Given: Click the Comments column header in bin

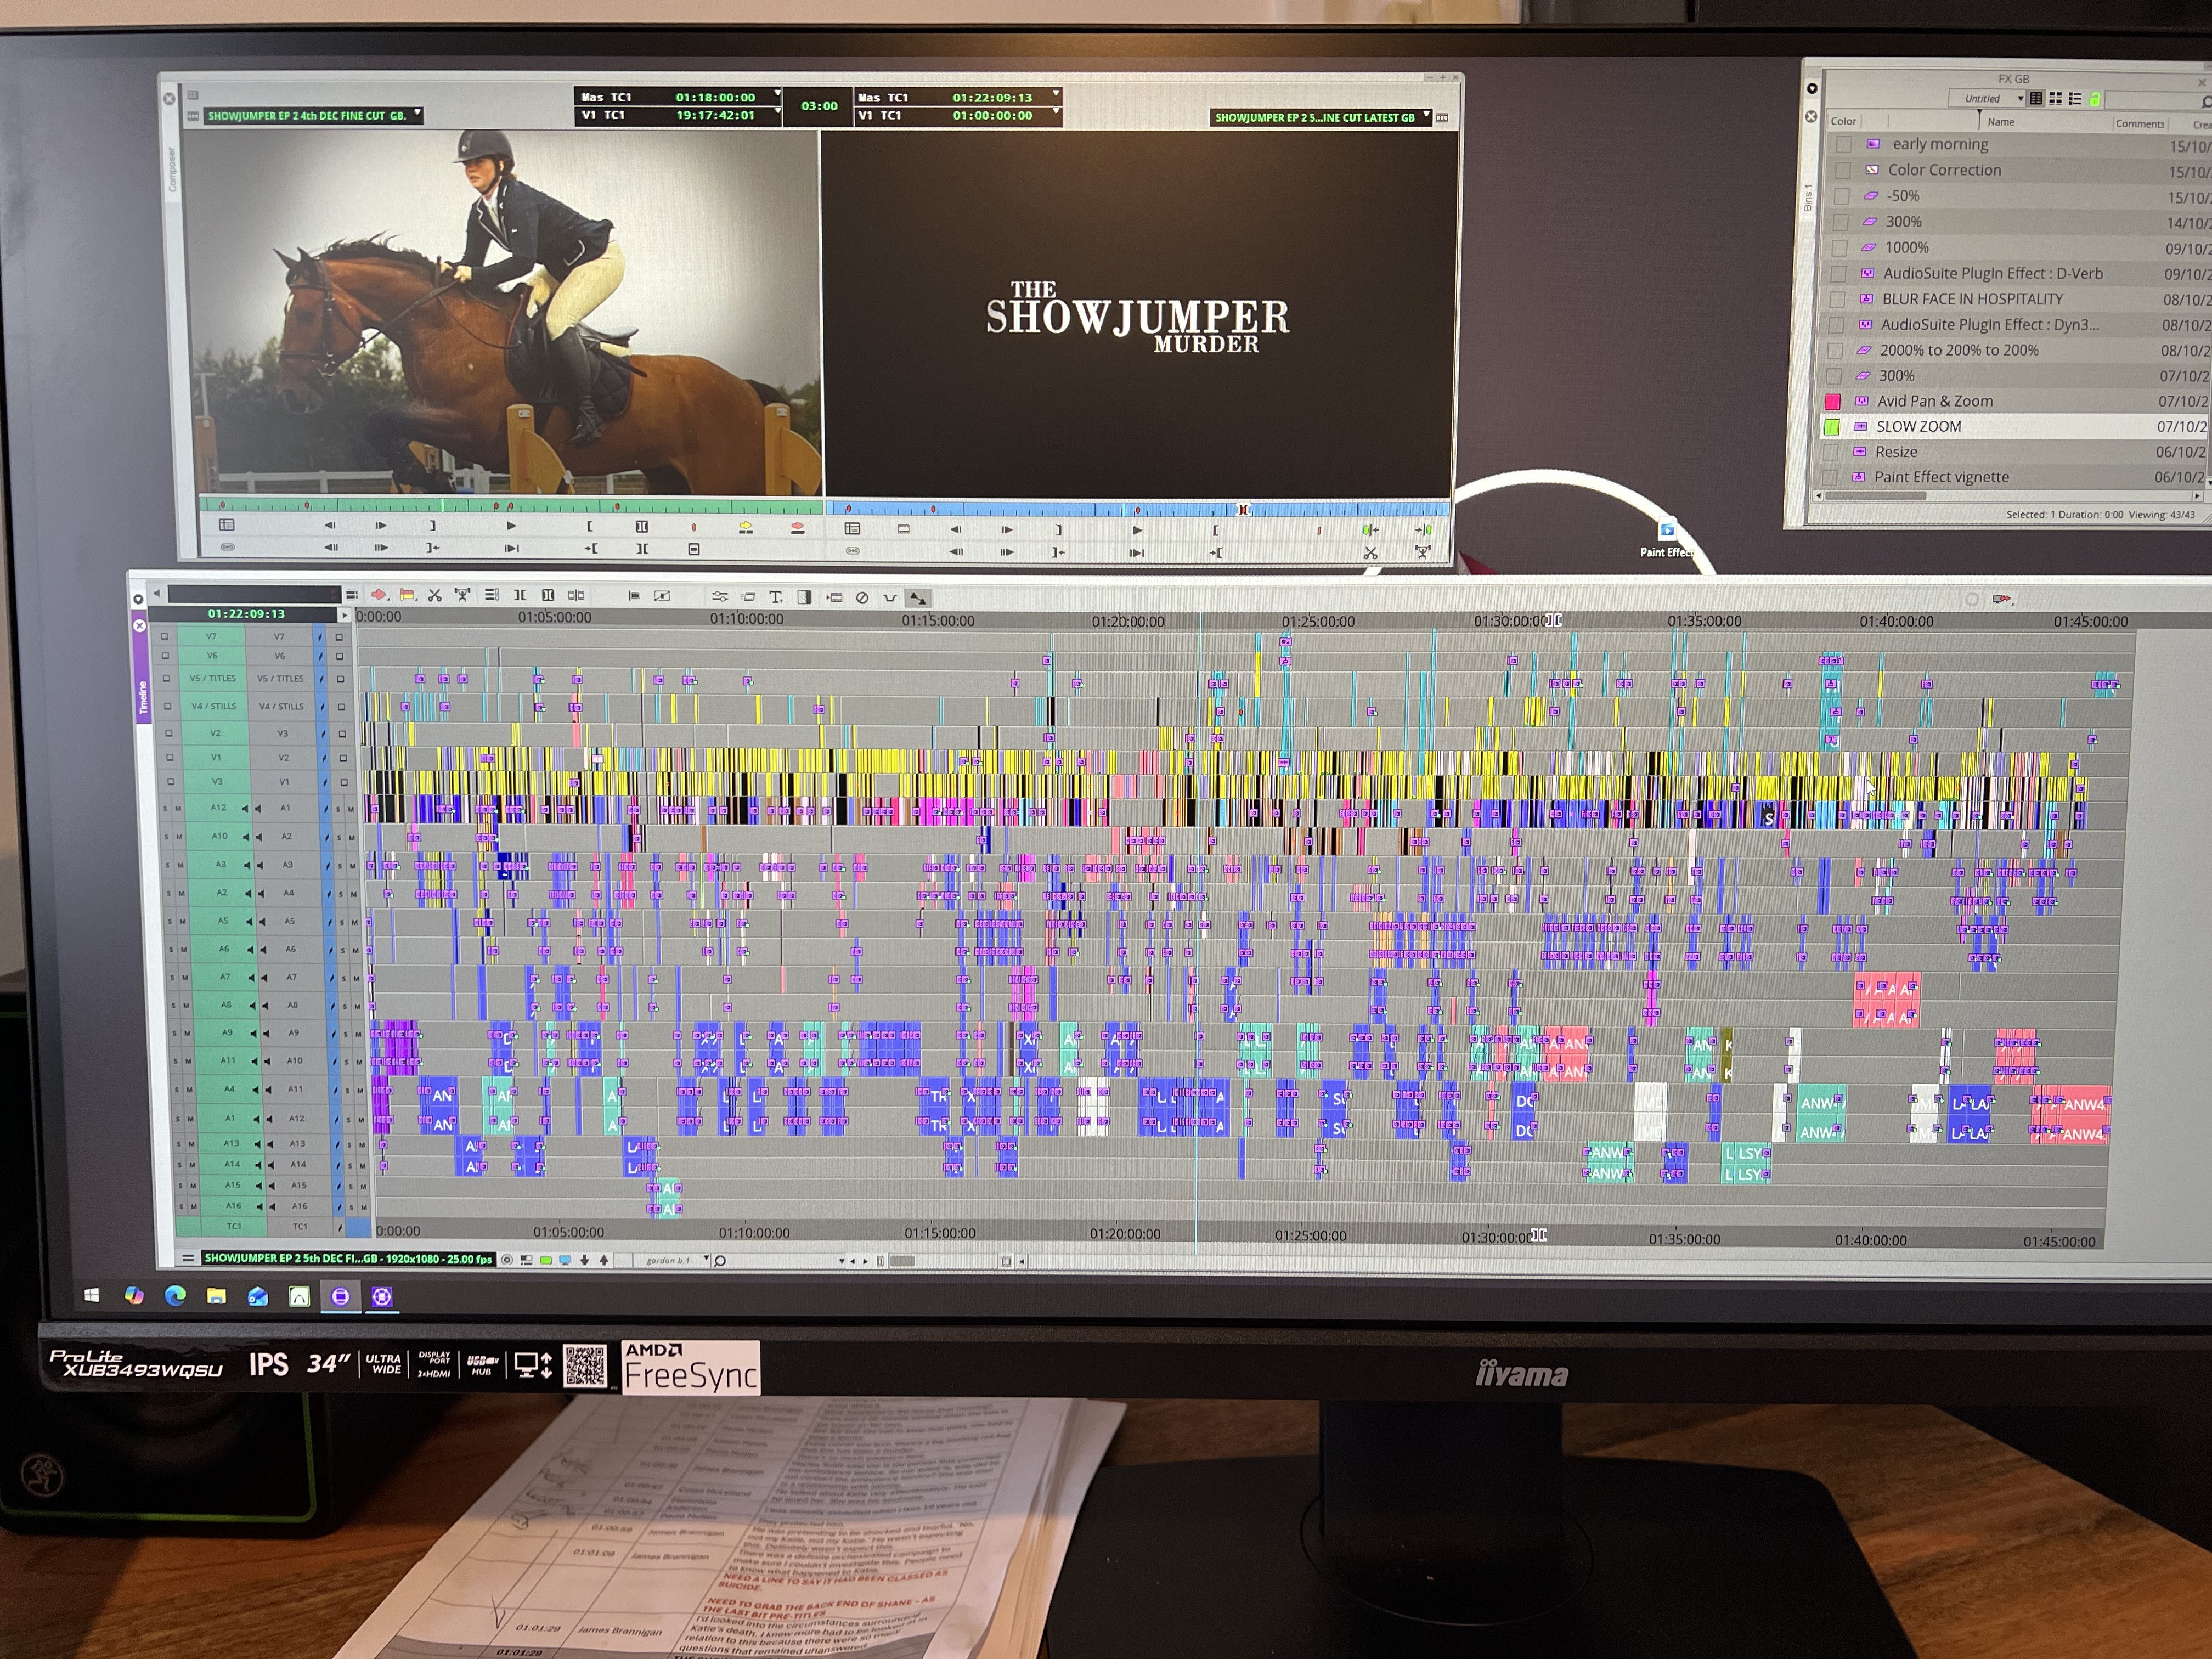Looking at the screenshot, I should [x=2139, y=124].
